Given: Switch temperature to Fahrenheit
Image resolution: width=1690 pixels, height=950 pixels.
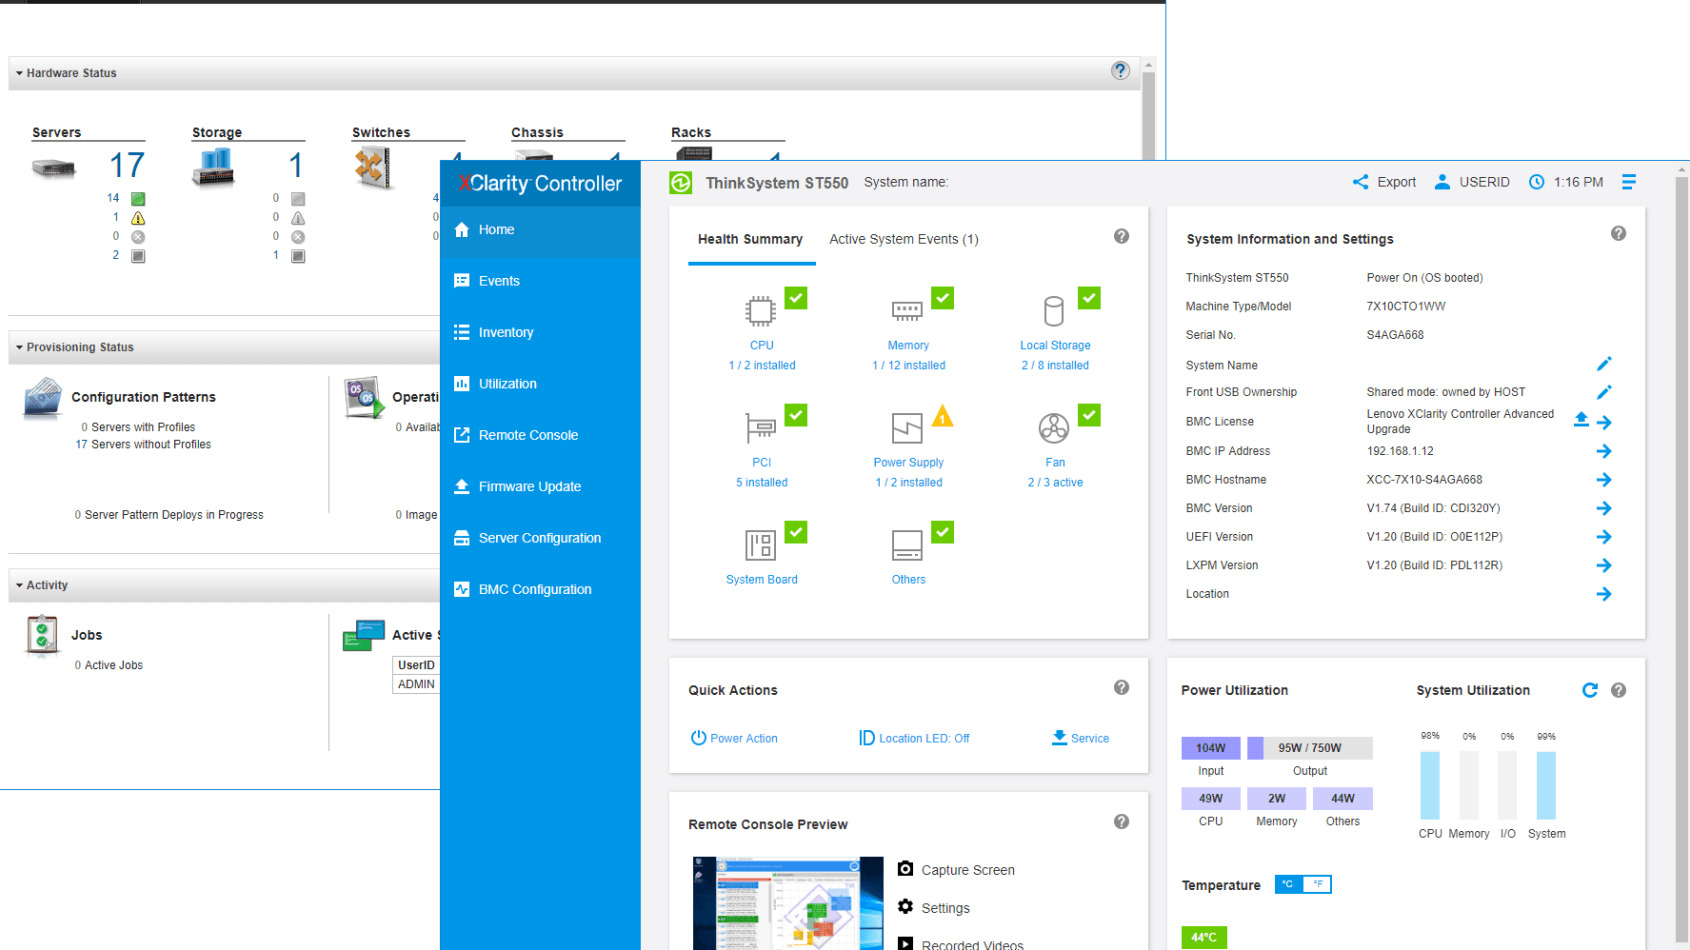Looking at the screenshot, I should pyautogui.click(x=1318, y=884).
